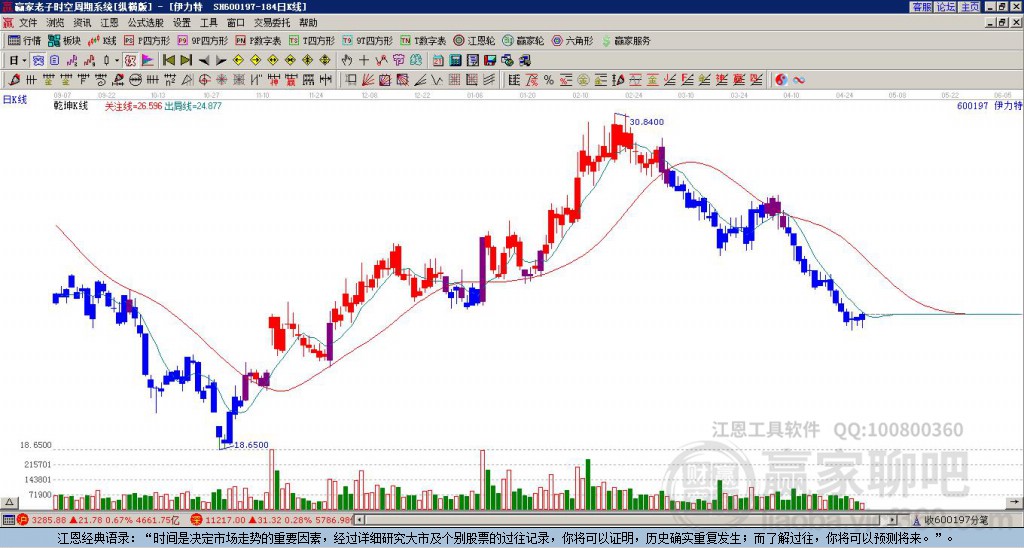Click the bottom-left up triangle button
Viewport: 1024px width, 548px height.
9,502
